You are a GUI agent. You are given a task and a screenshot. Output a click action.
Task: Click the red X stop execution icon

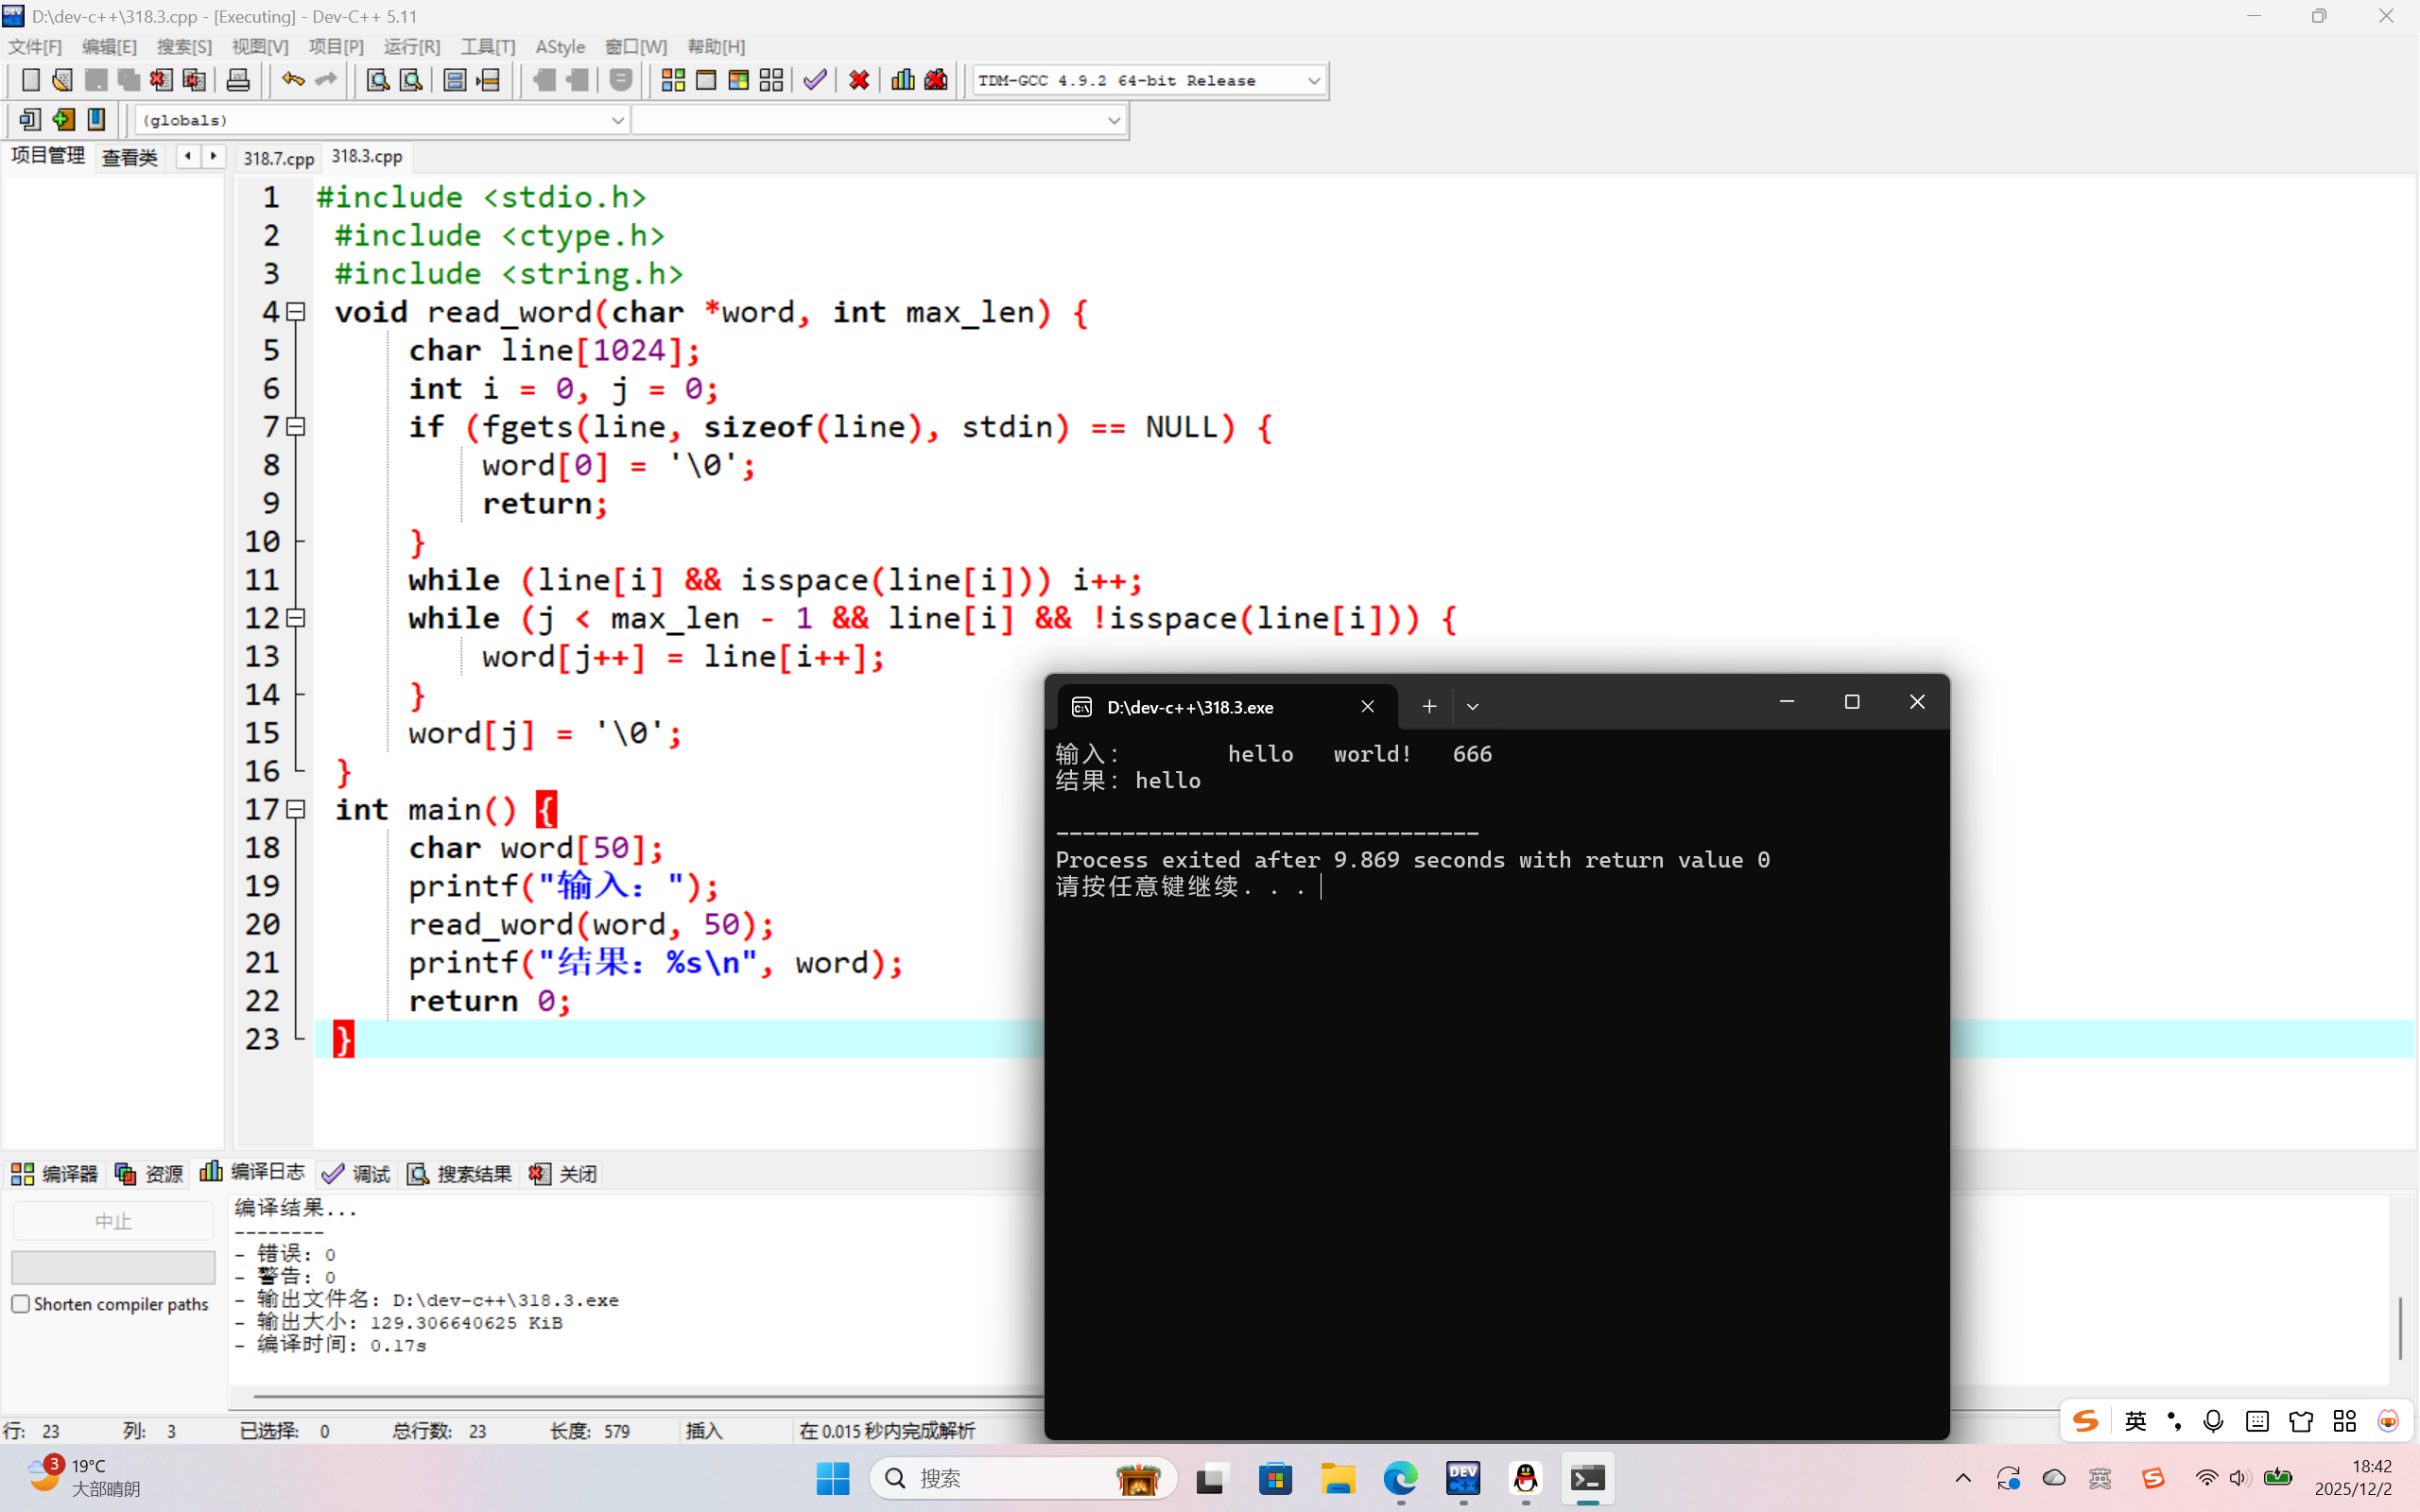pos(859,80)
